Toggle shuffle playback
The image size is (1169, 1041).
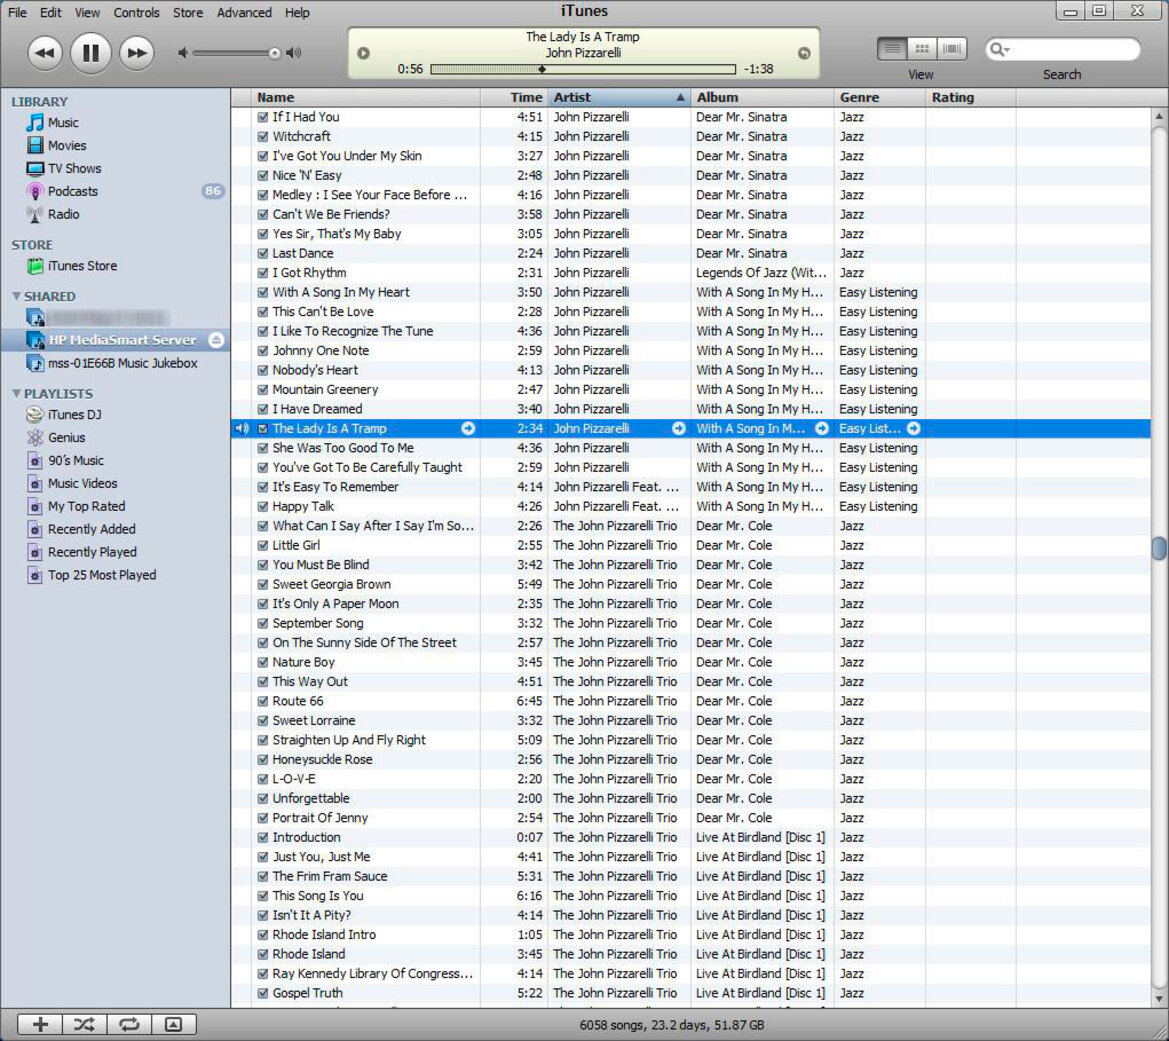[x=84, y=1025]
